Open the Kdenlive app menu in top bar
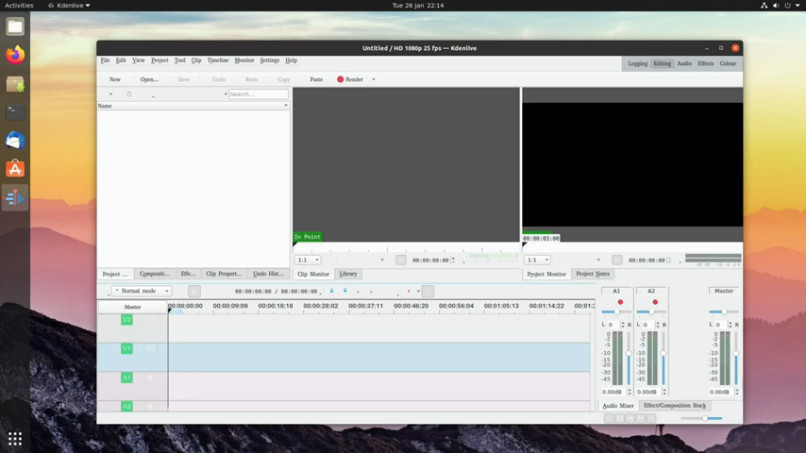This screenshot has width=806, height=453. pos(69,5)
